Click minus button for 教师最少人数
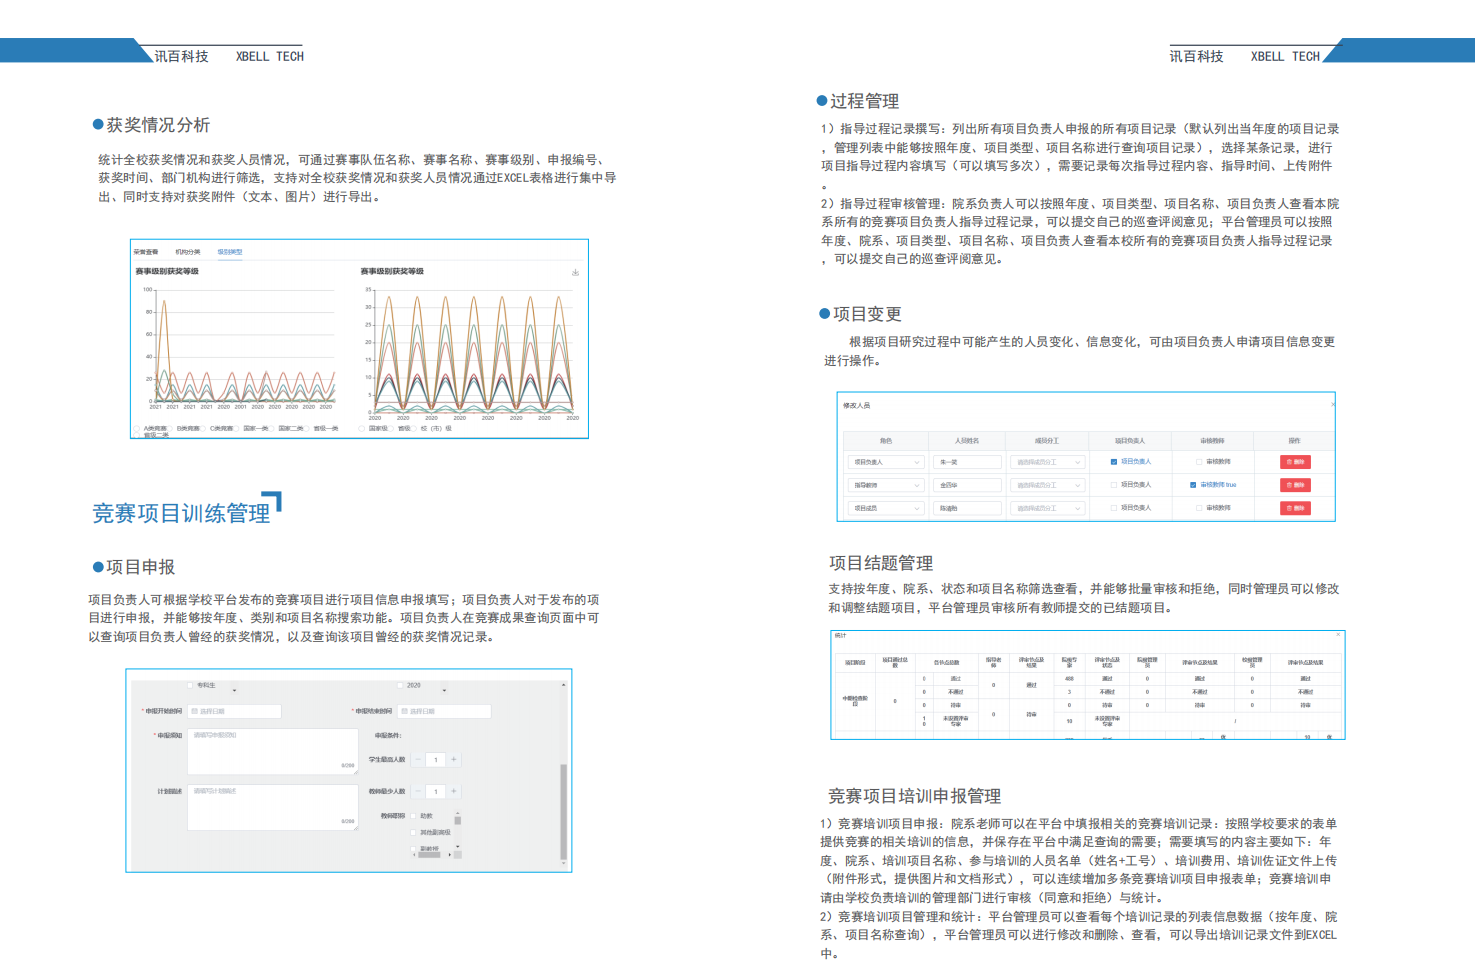 (x=418, y=791)
